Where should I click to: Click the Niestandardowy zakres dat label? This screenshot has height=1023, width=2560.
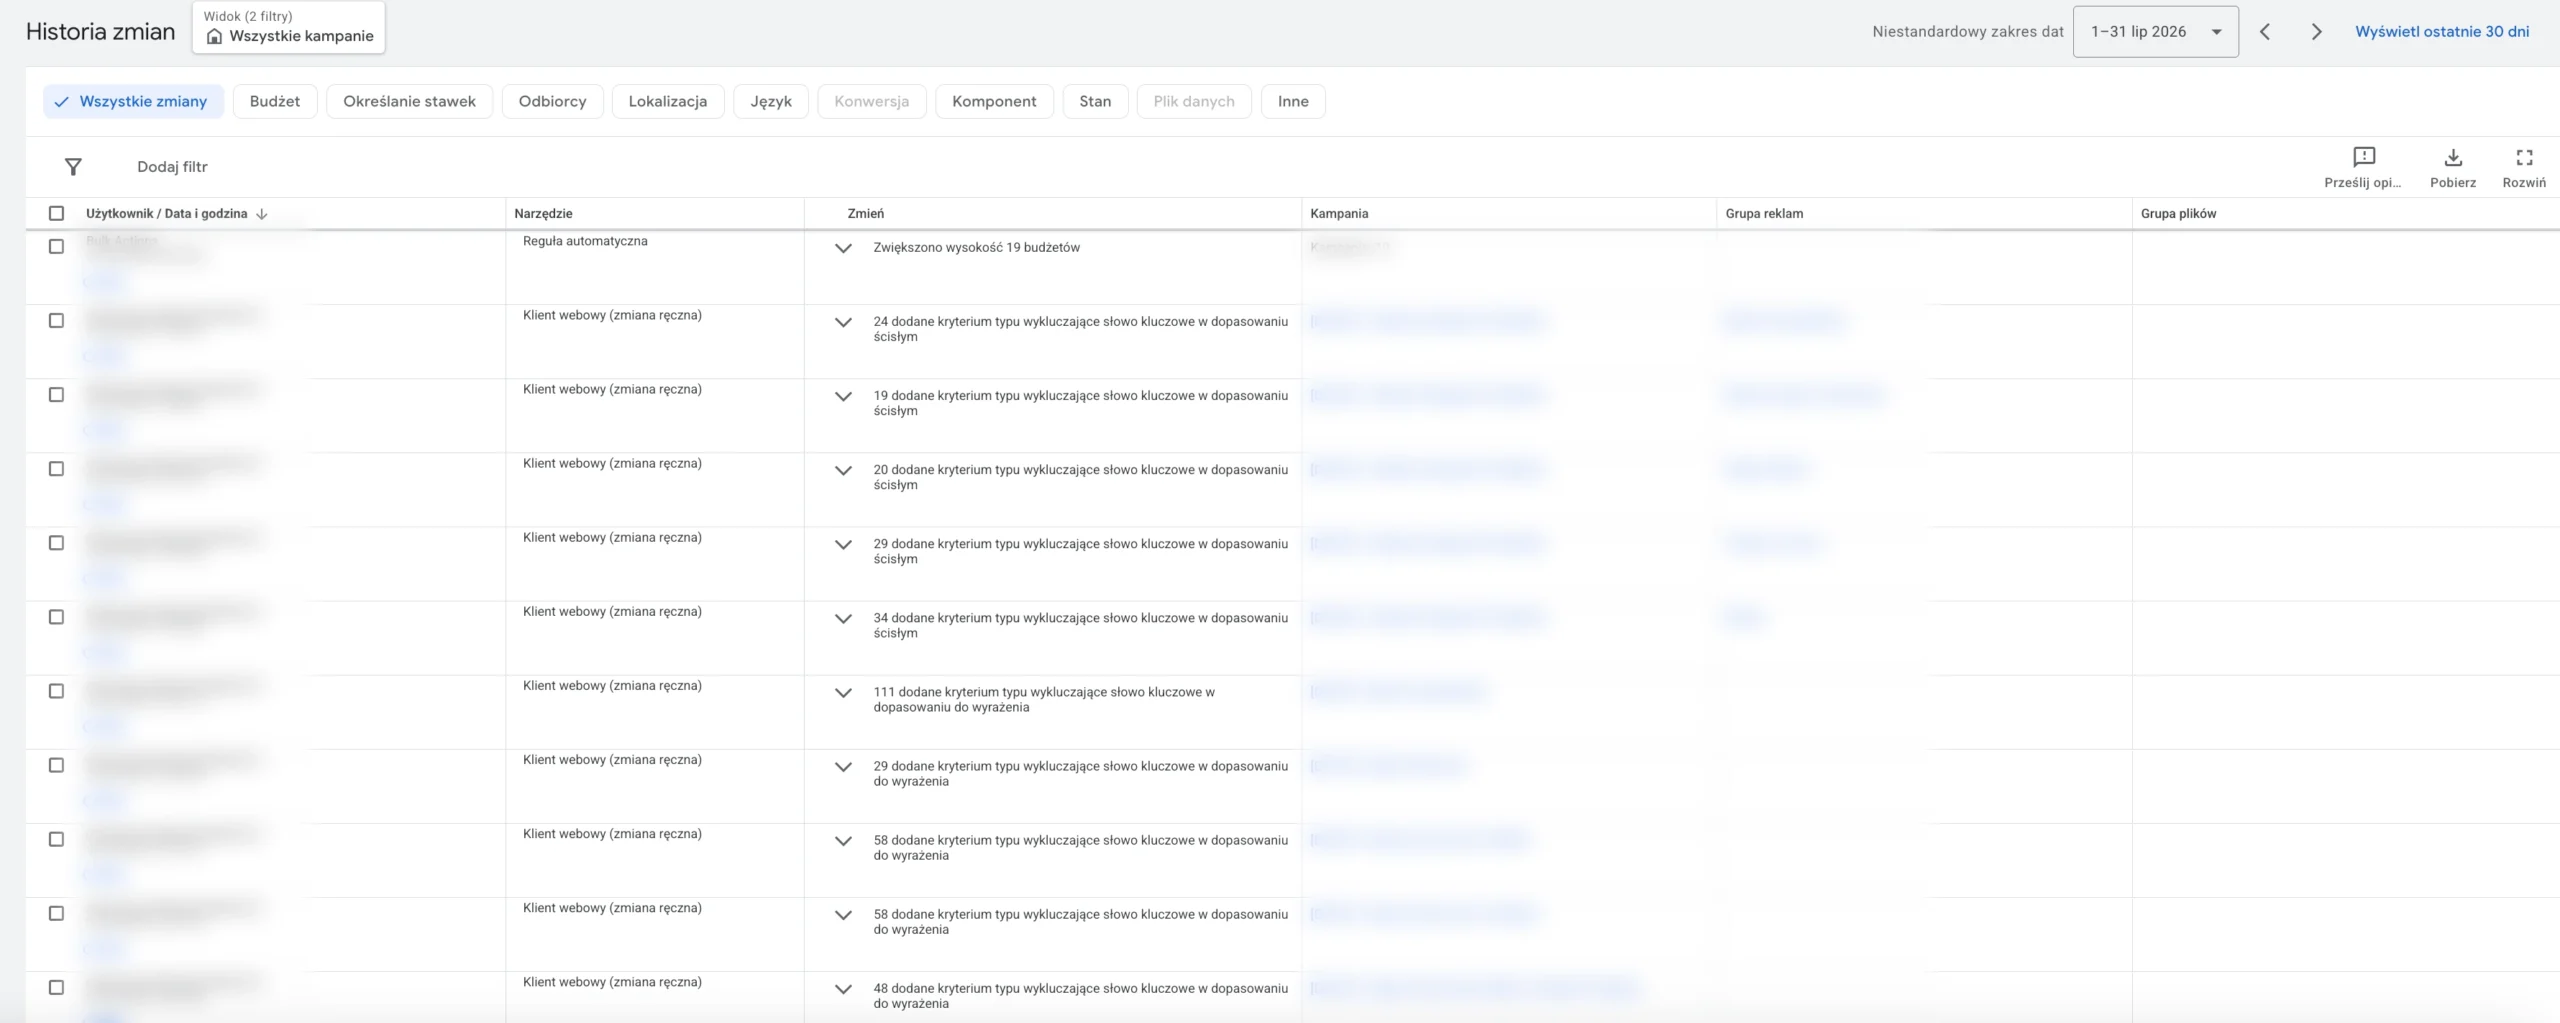1968,32
